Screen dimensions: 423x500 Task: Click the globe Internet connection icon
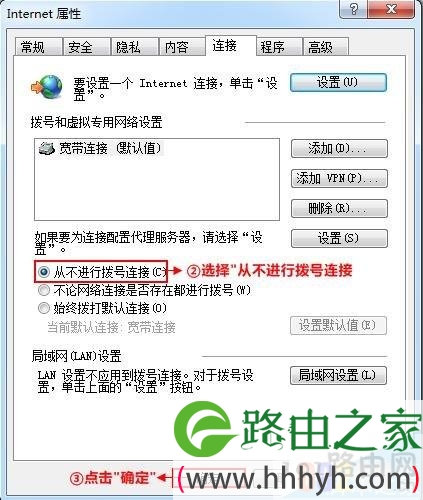point(47,87)
